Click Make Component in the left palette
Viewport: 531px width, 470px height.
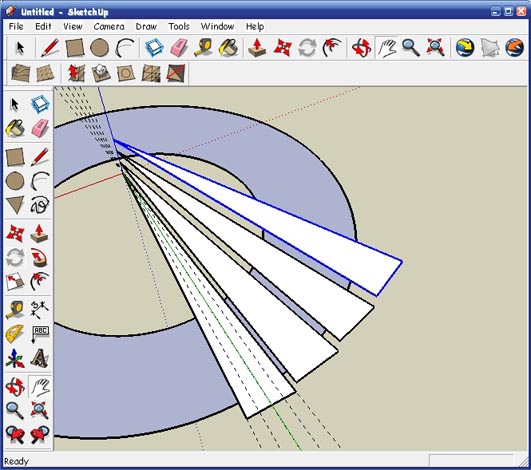pos(40,105)
